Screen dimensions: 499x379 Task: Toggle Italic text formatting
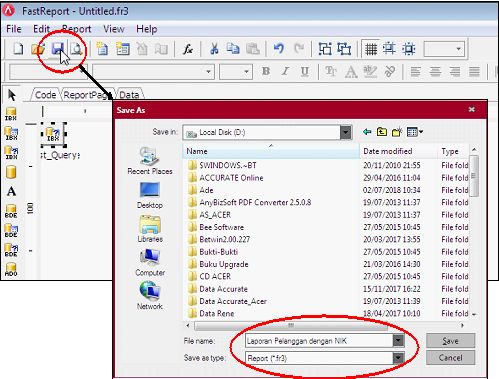tap(285, 71)
